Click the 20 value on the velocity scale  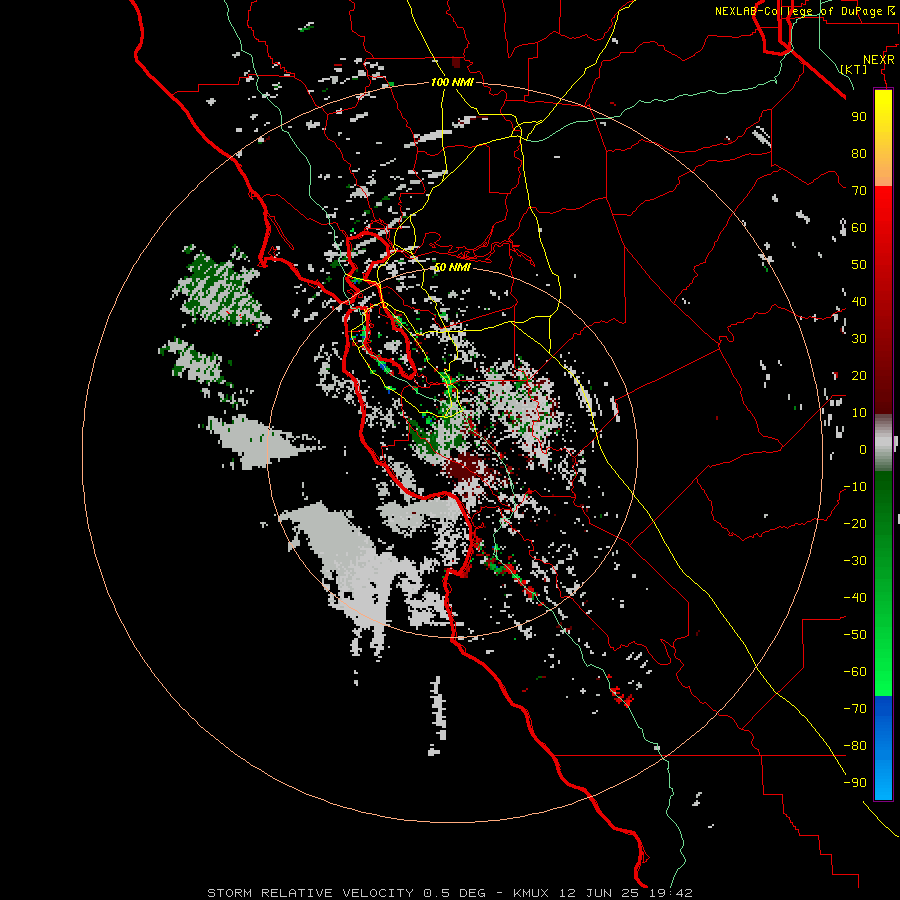[x=859, y=375]
